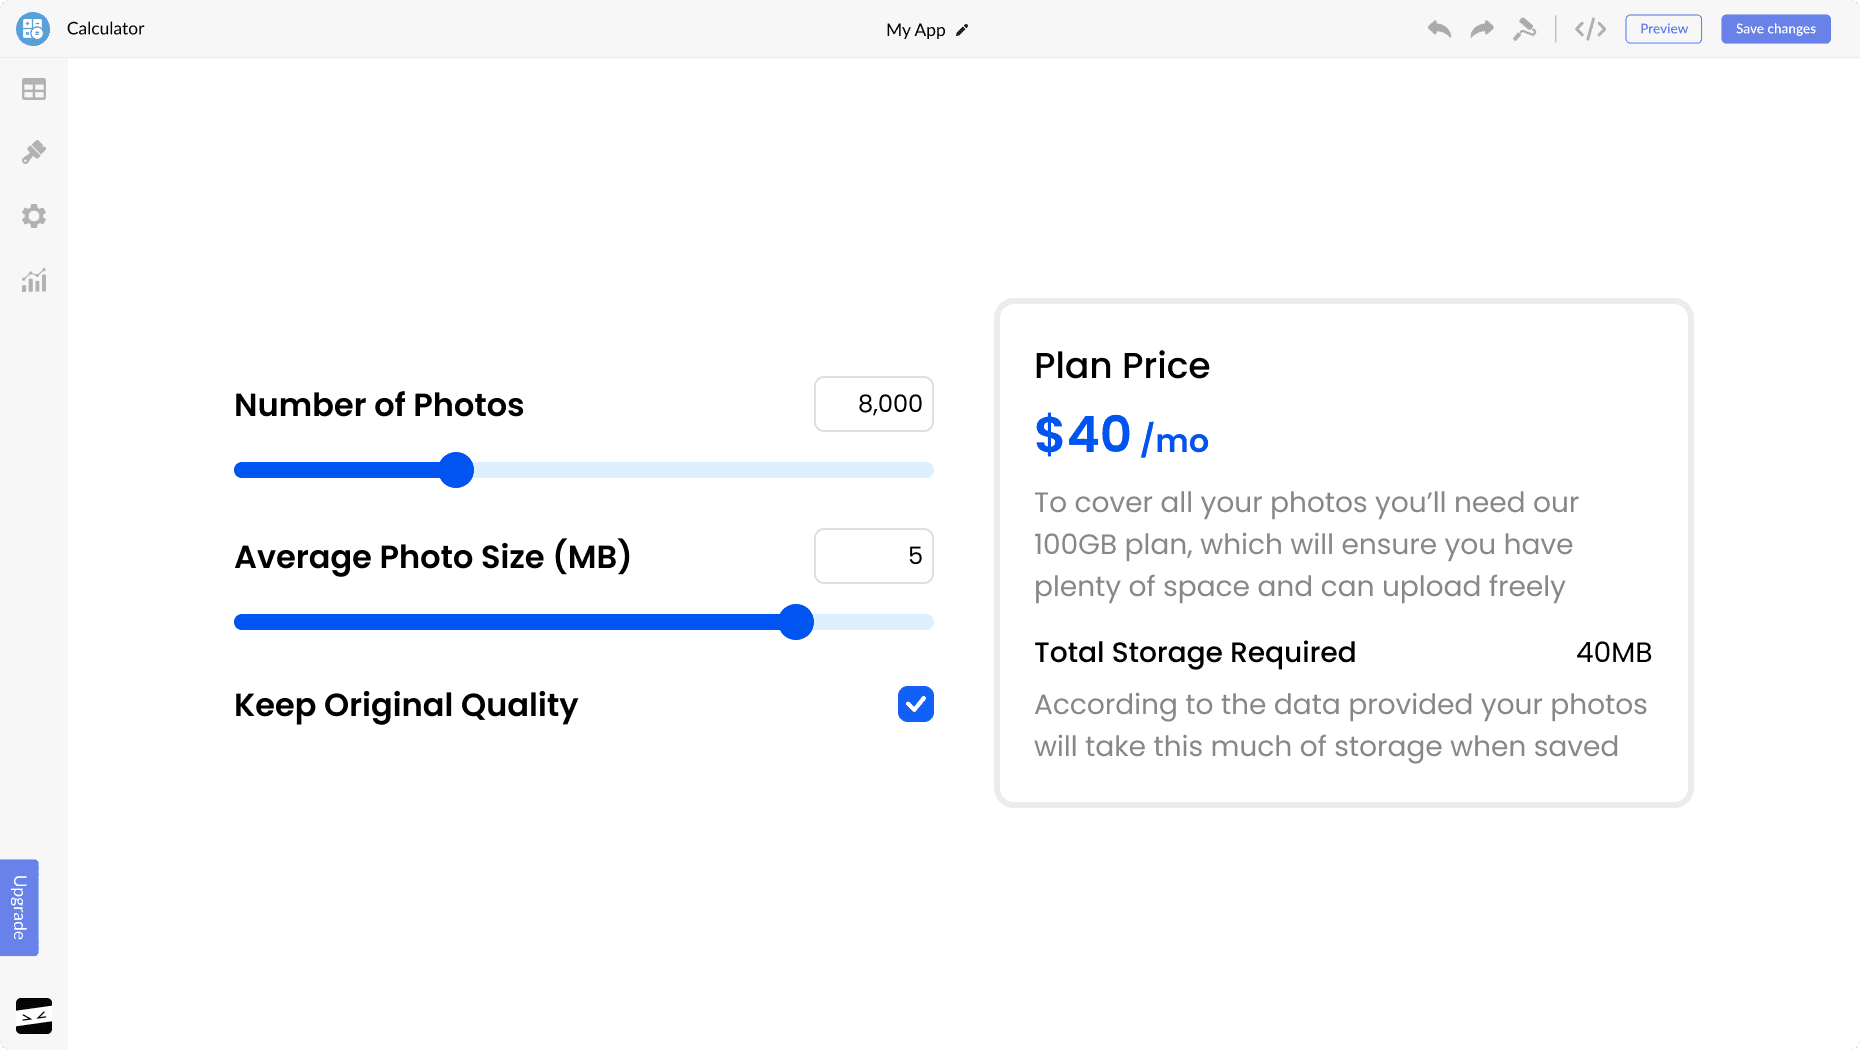The height and width of the screenshot is (1050, 1860).
Task: Click the Calculator app logo icon
Action: 33,29
